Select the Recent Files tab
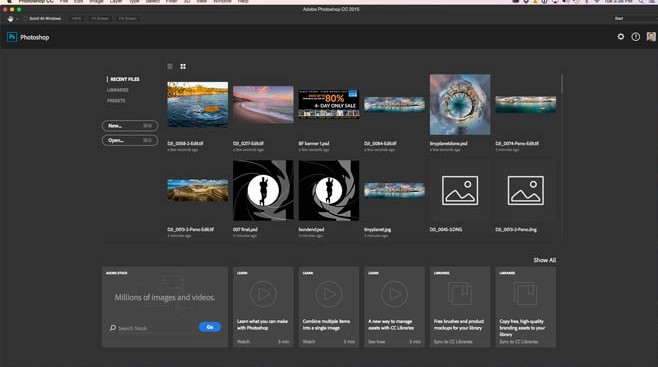Image resolution: width=658 pixels, height=367 pixels. 125,79
